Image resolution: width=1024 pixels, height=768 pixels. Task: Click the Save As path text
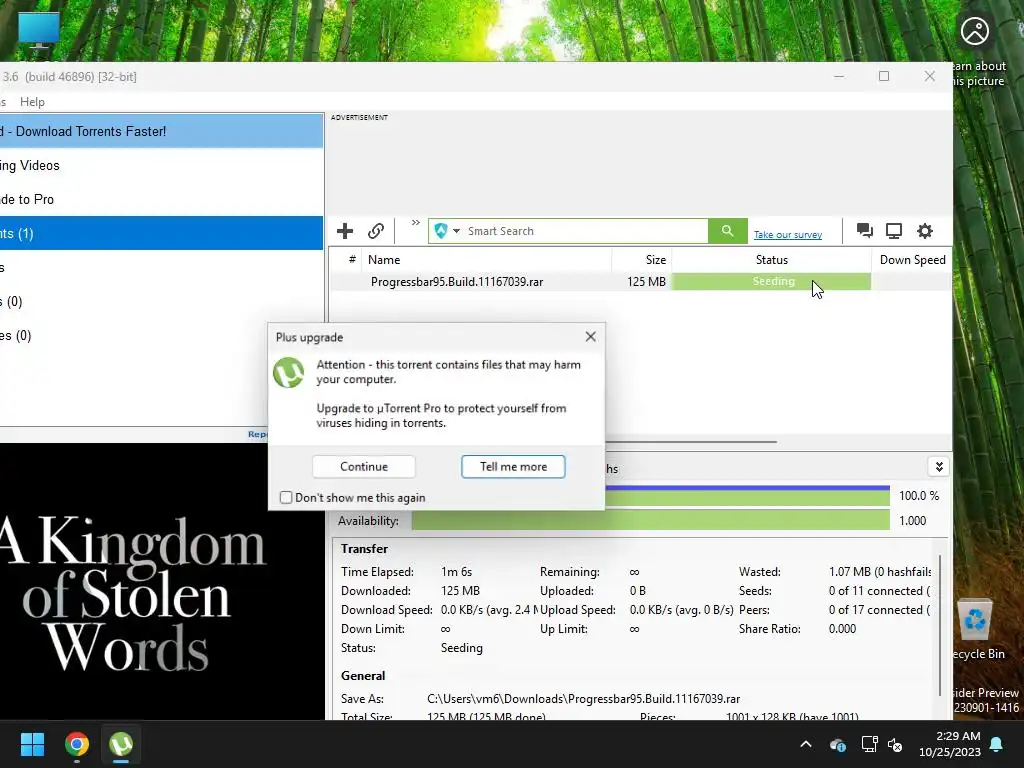583,699
